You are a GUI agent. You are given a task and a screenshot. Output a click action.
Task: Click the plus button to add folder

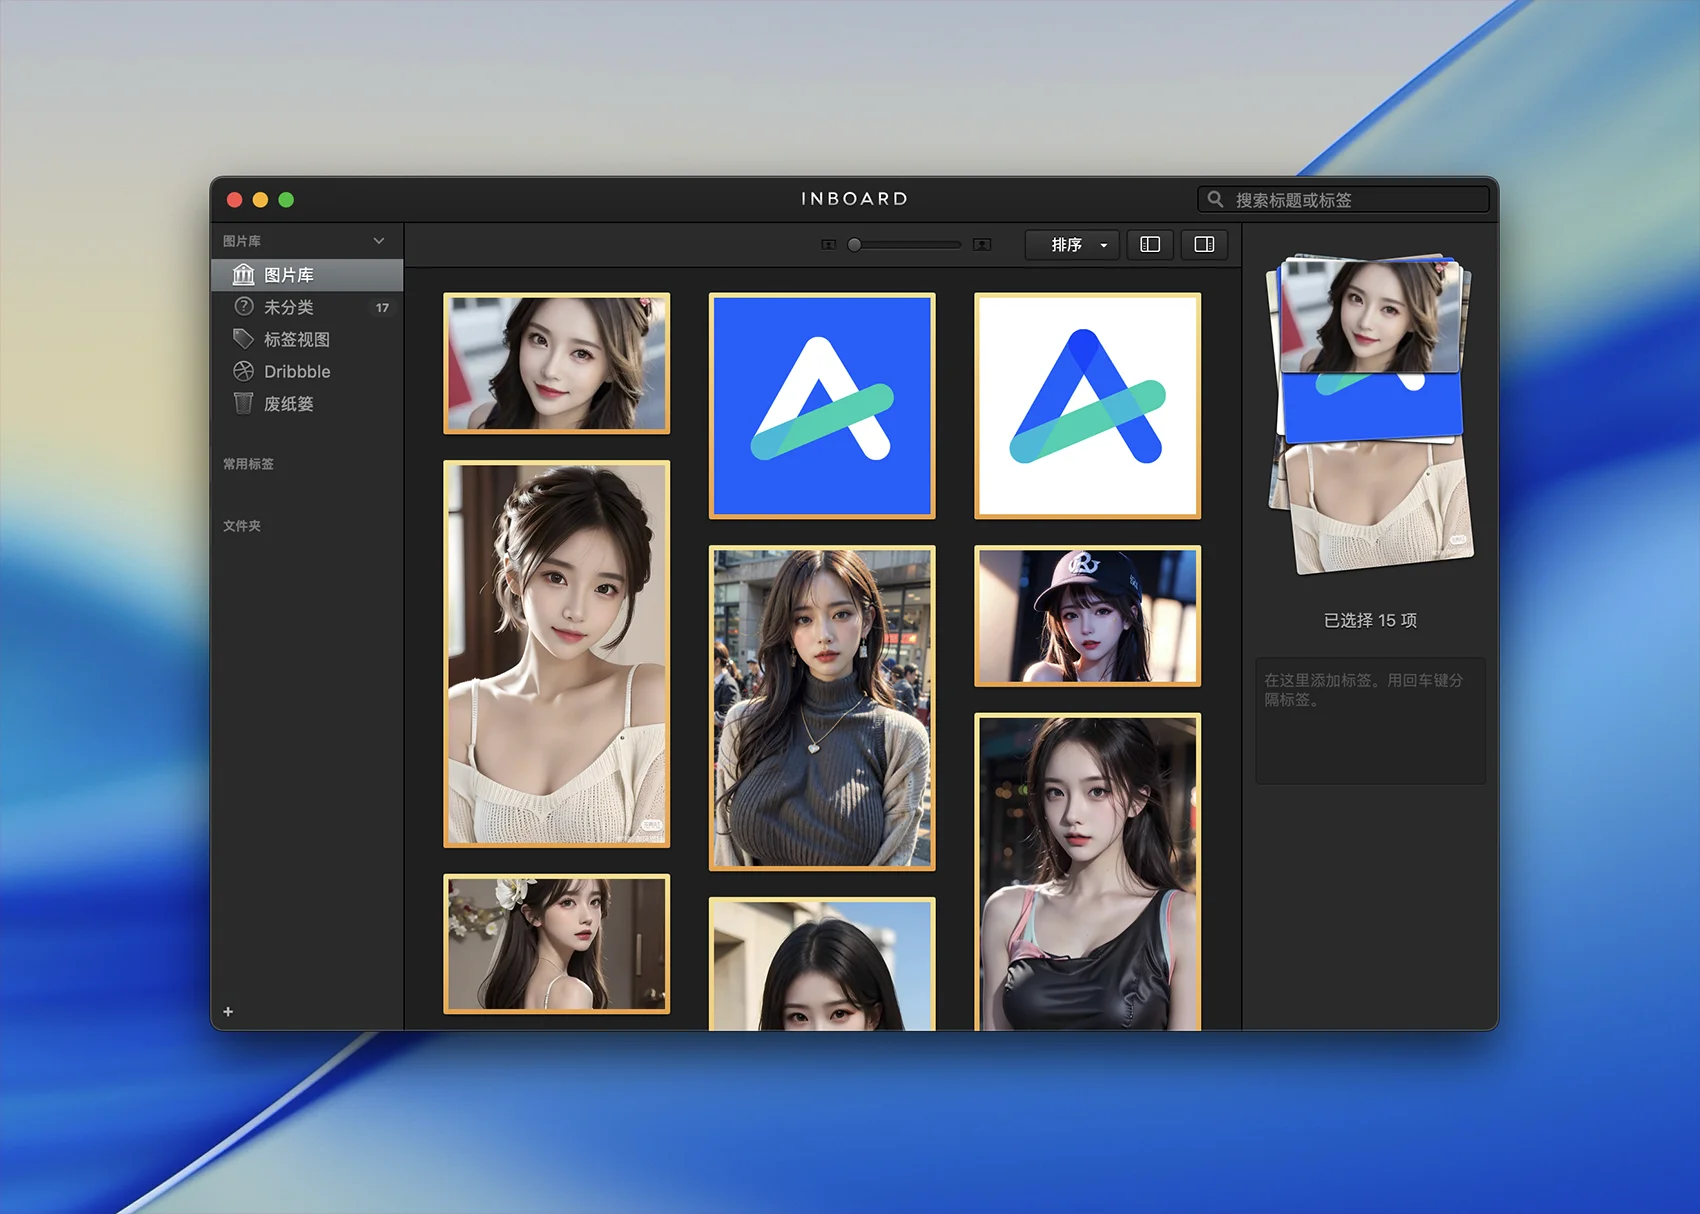click(228, 1012)
